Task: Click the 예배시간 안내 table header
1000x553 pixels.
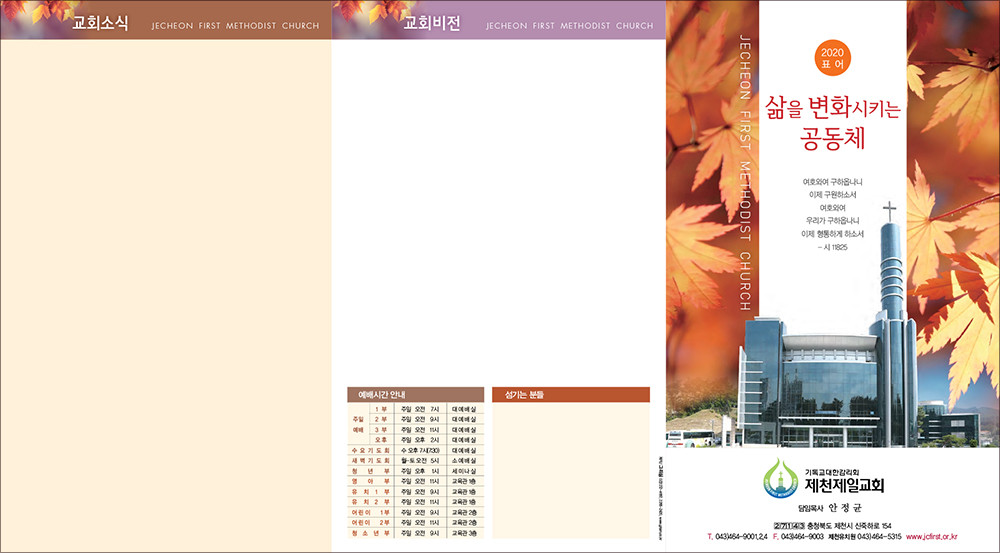Action: [x=380, y=394]
